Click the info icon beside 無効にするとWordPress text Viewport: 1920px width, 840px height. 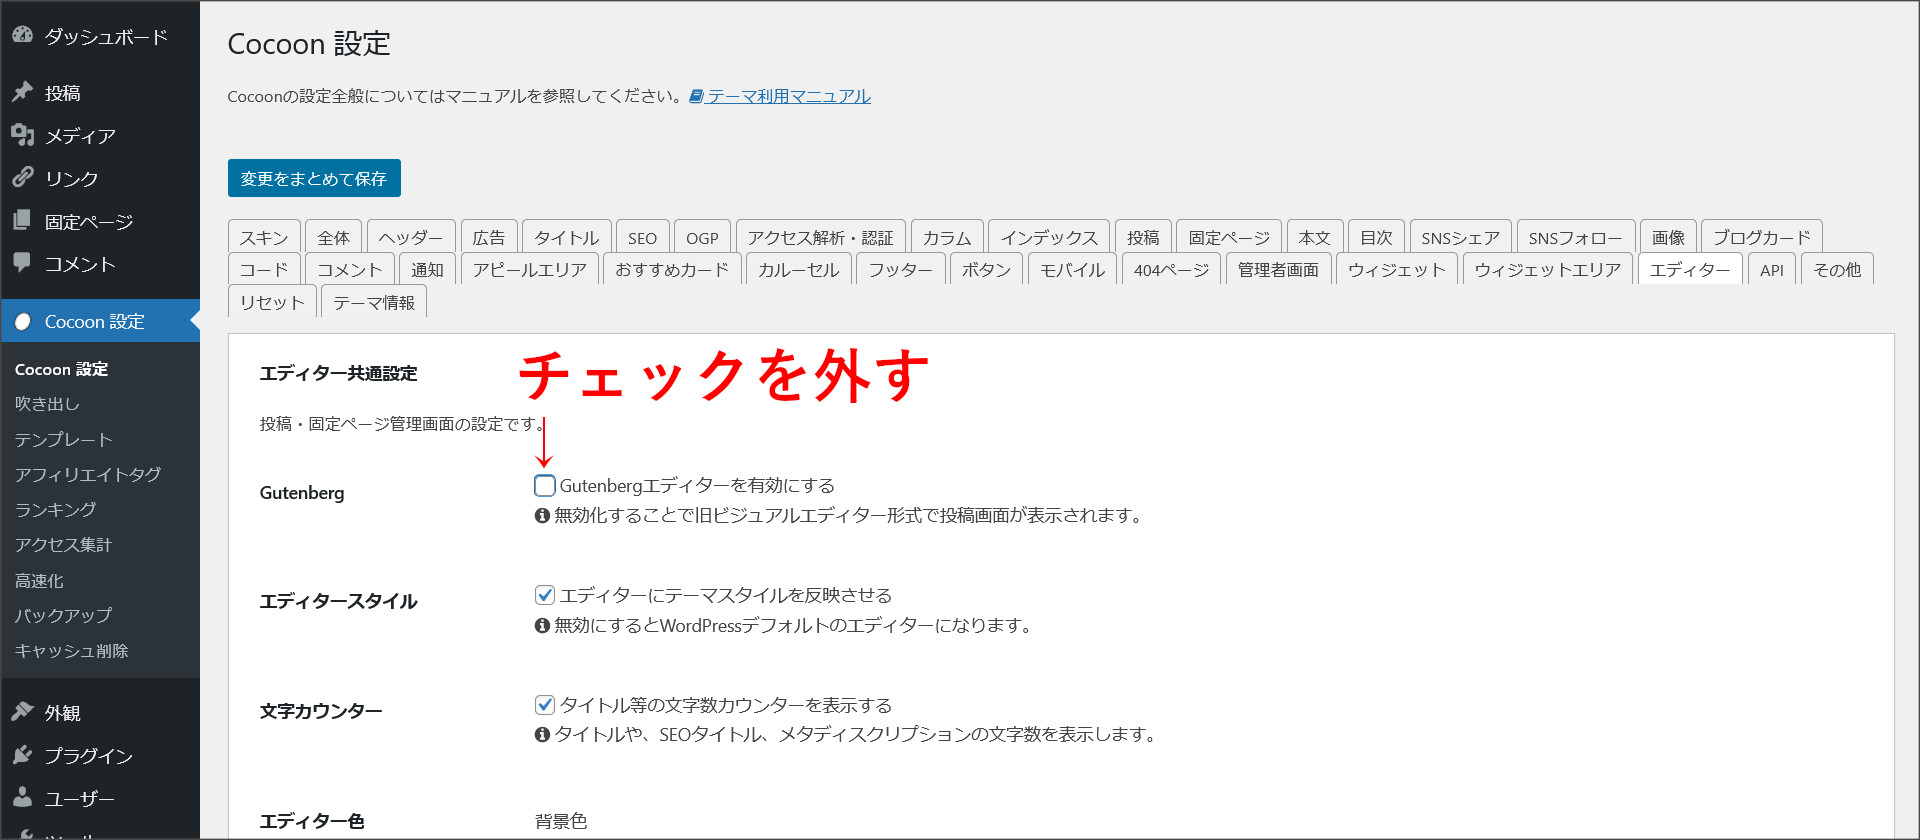pyautogui.click(x=542, y=626)
